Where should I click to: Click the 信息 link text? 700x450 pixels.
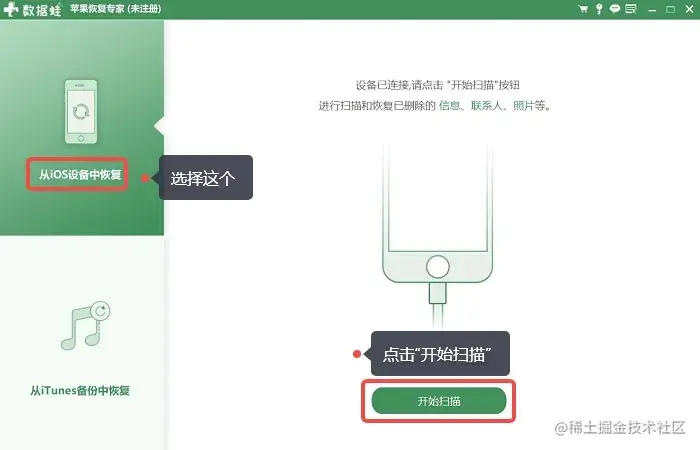[449, 106]
